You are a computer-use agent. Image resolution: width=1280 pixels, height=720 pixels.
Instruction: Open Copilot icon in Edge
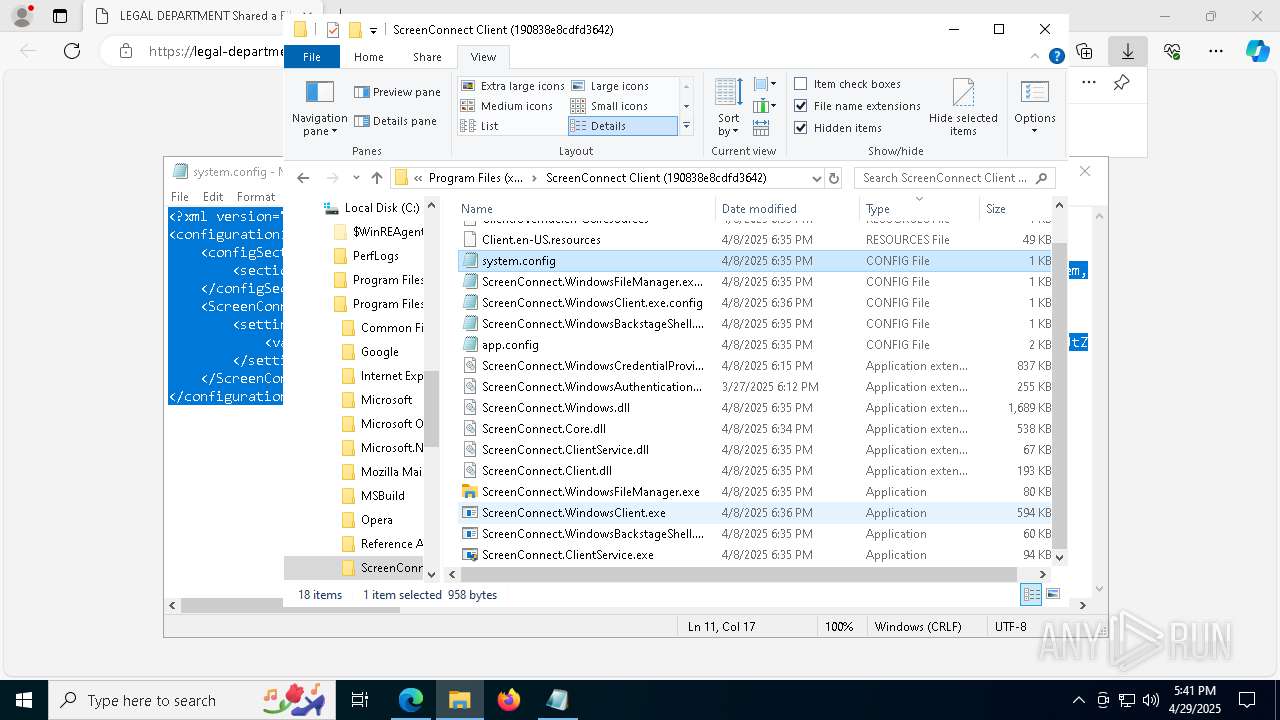tap(1258, 51)
